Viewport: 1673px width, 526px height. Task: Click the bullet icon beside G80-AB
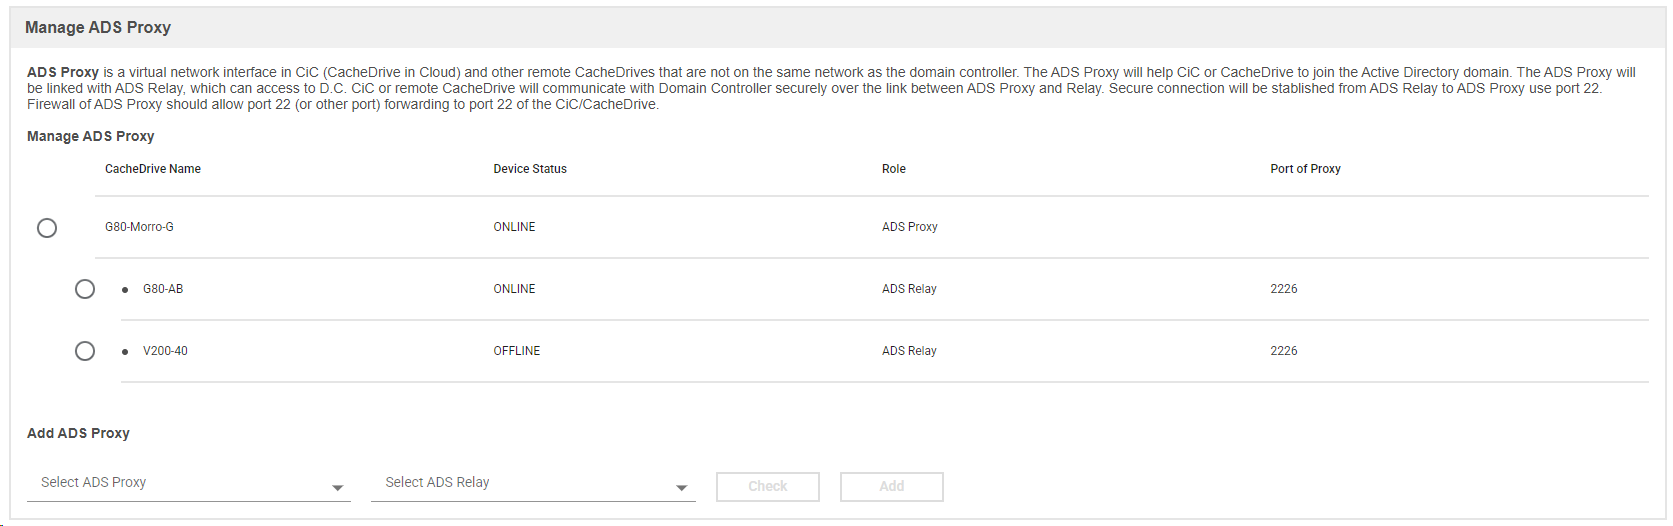coord(125,290)
